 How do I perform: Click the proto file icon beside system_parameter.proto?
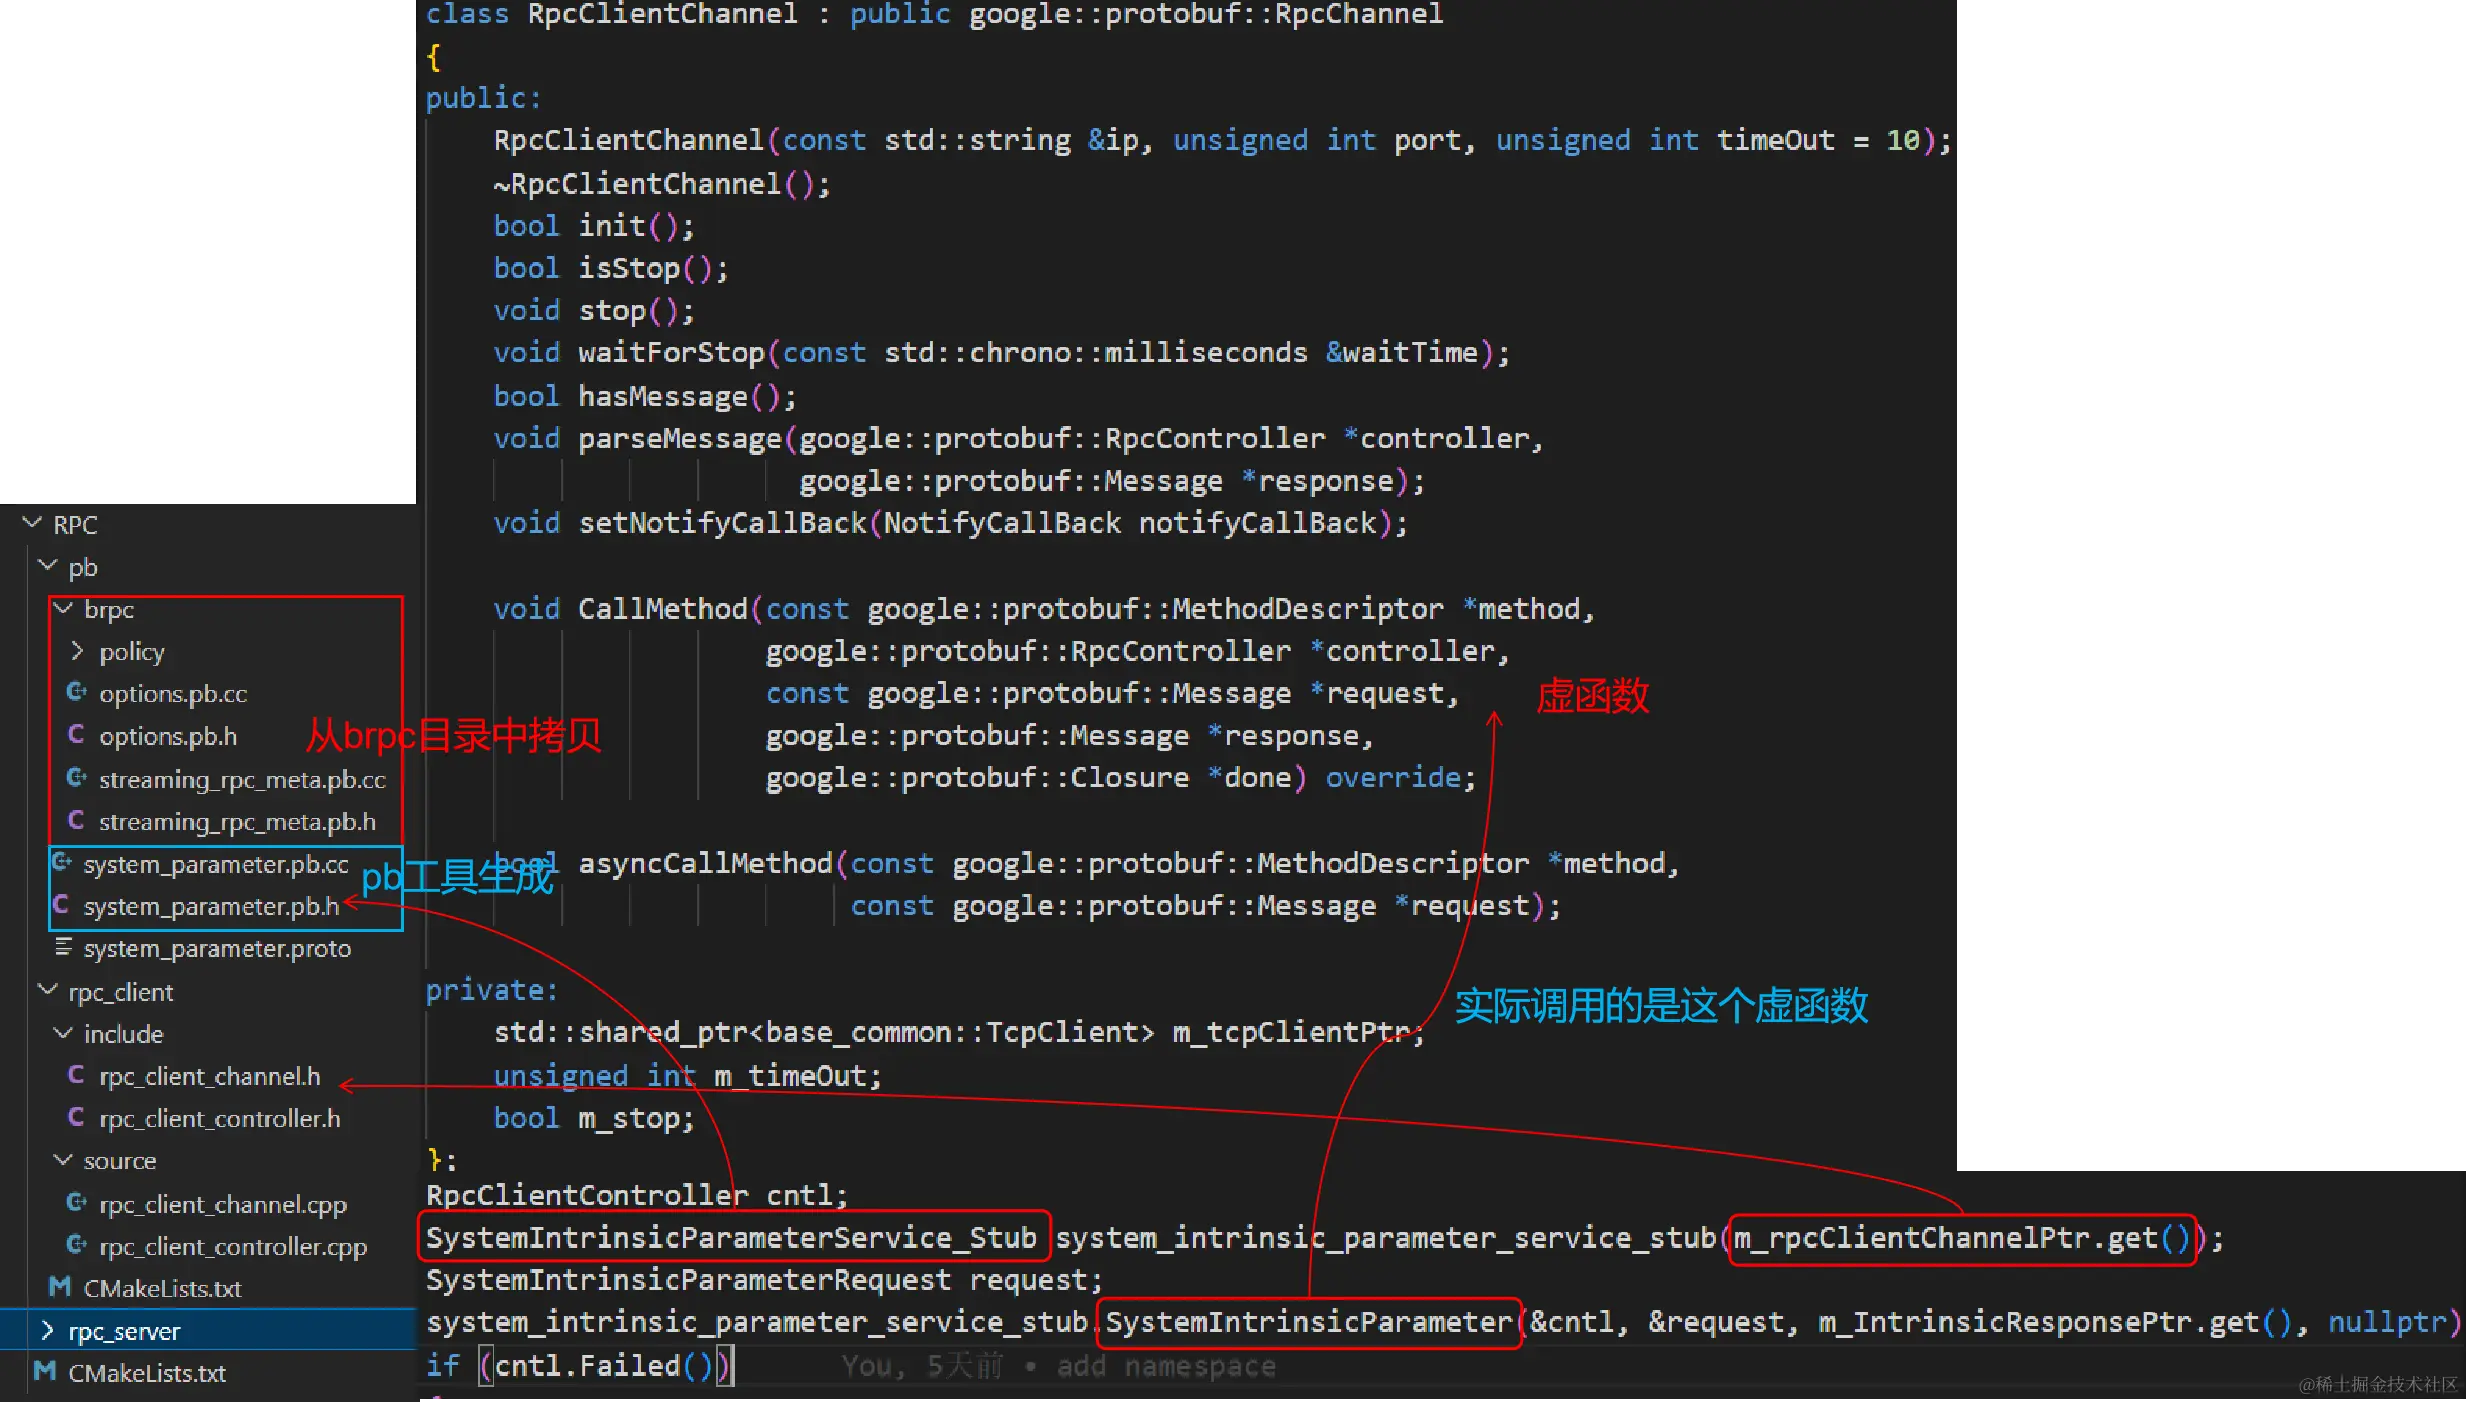click(x=63, y=947)
